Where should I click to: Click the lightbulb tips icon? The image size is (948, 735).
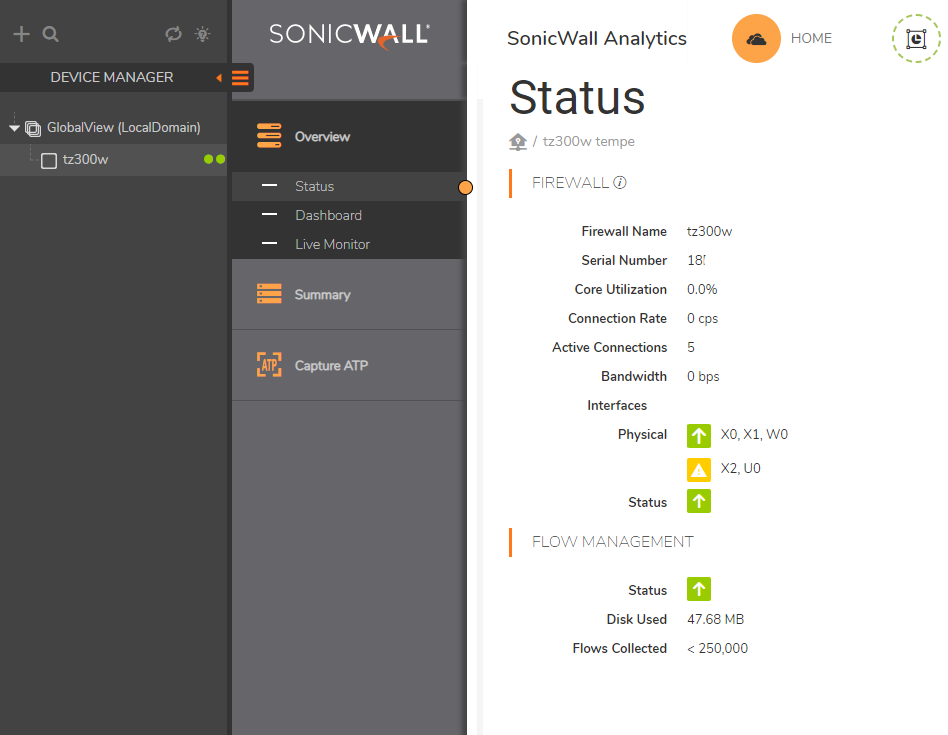(203, 35)
